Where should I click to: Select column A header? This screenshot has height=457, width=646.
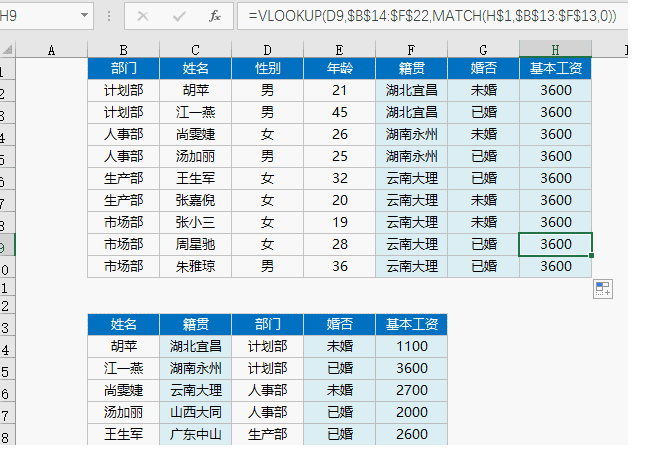[x=51, y=50]
